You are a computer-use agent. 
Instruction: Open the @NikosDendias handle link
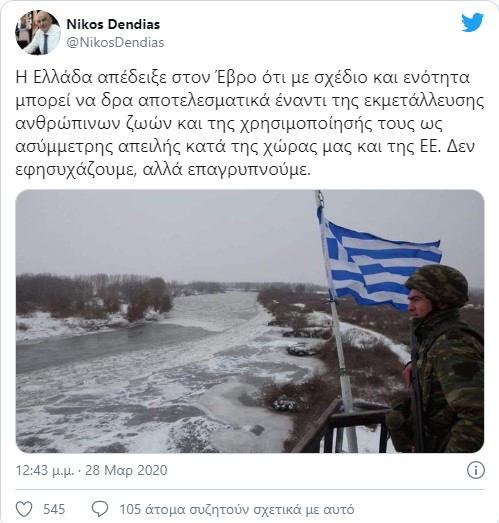(x=115, y=43)
